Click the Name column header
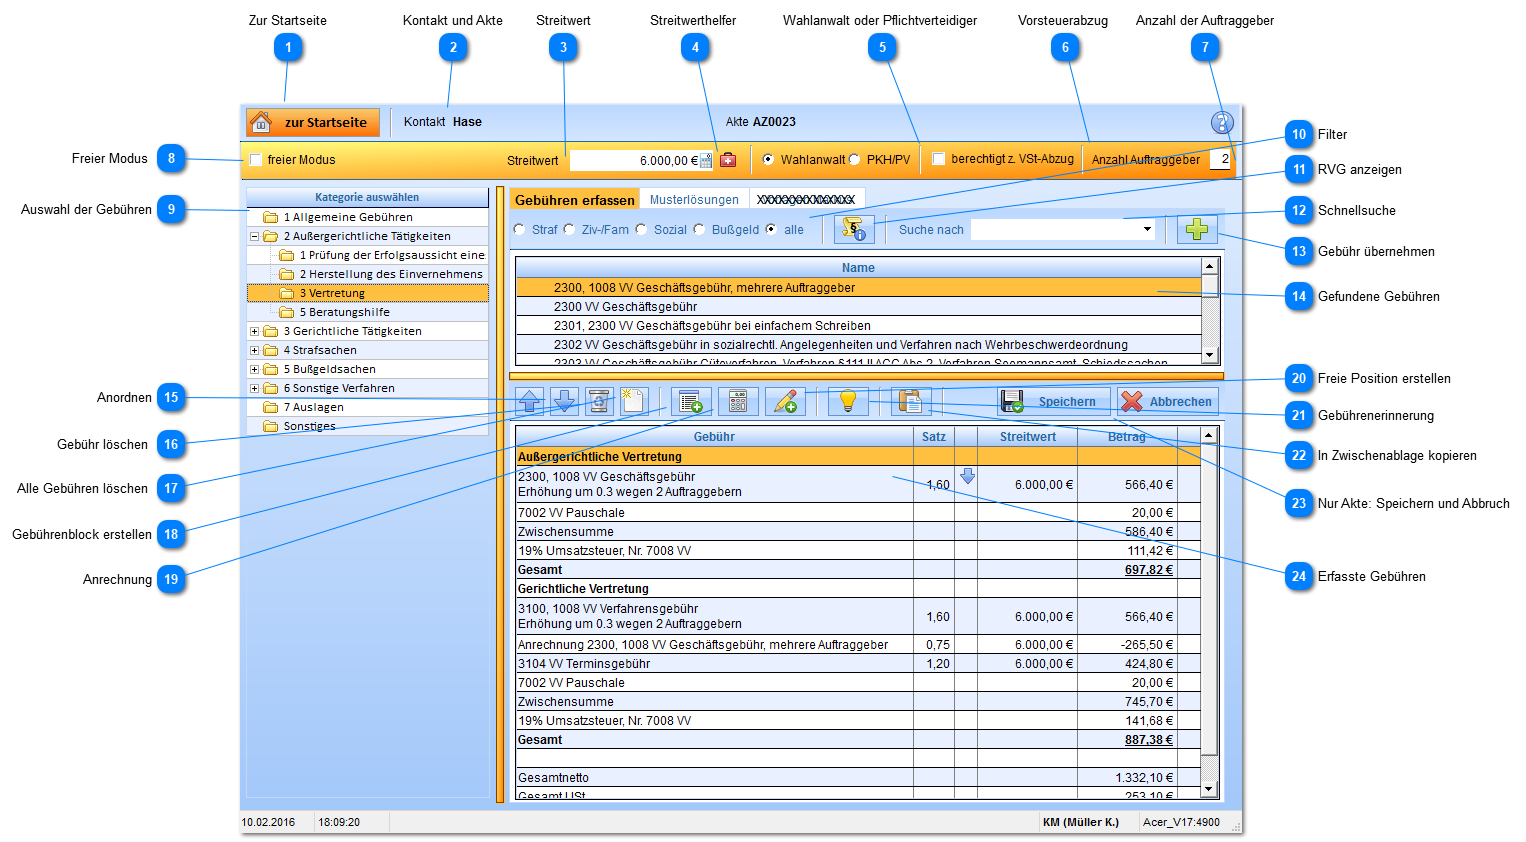 pyautogui.click(x=858, y=267)
